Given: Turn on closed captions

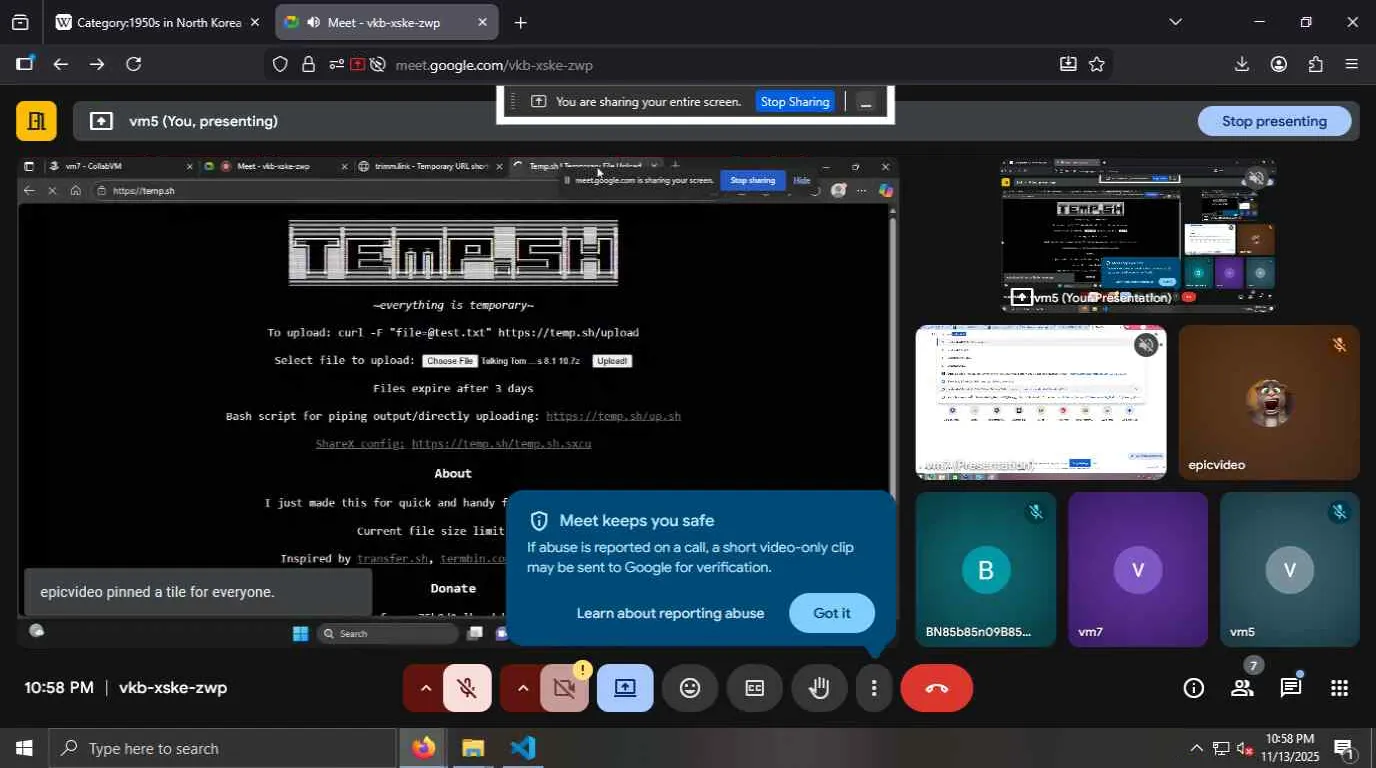Looking at the screenshot, I should pyautogui.click(x=755, y=688).
